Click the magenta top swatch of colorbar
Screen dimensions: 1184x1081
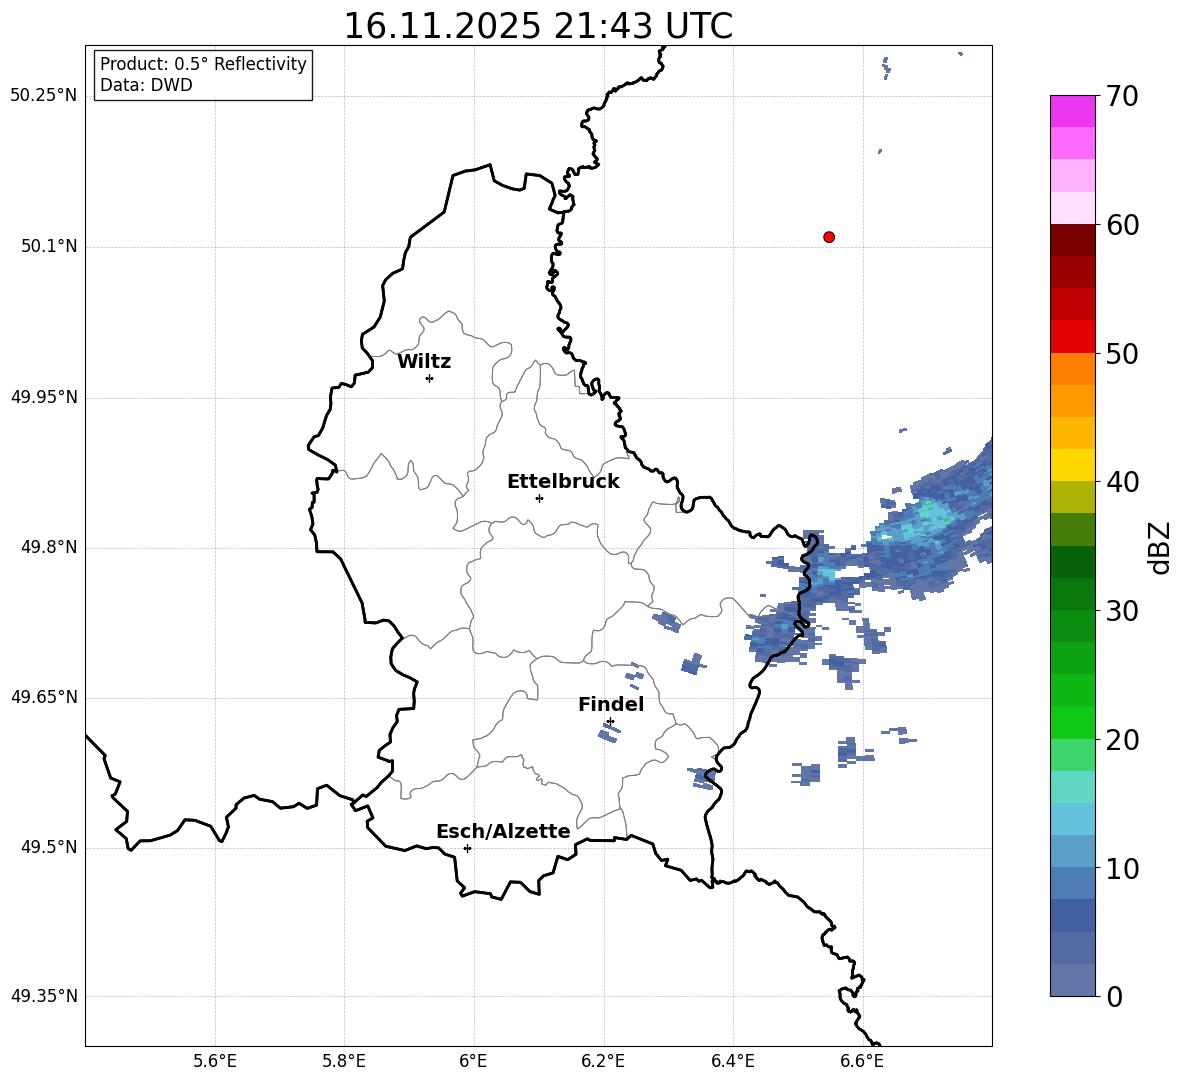pos(1073,111)
